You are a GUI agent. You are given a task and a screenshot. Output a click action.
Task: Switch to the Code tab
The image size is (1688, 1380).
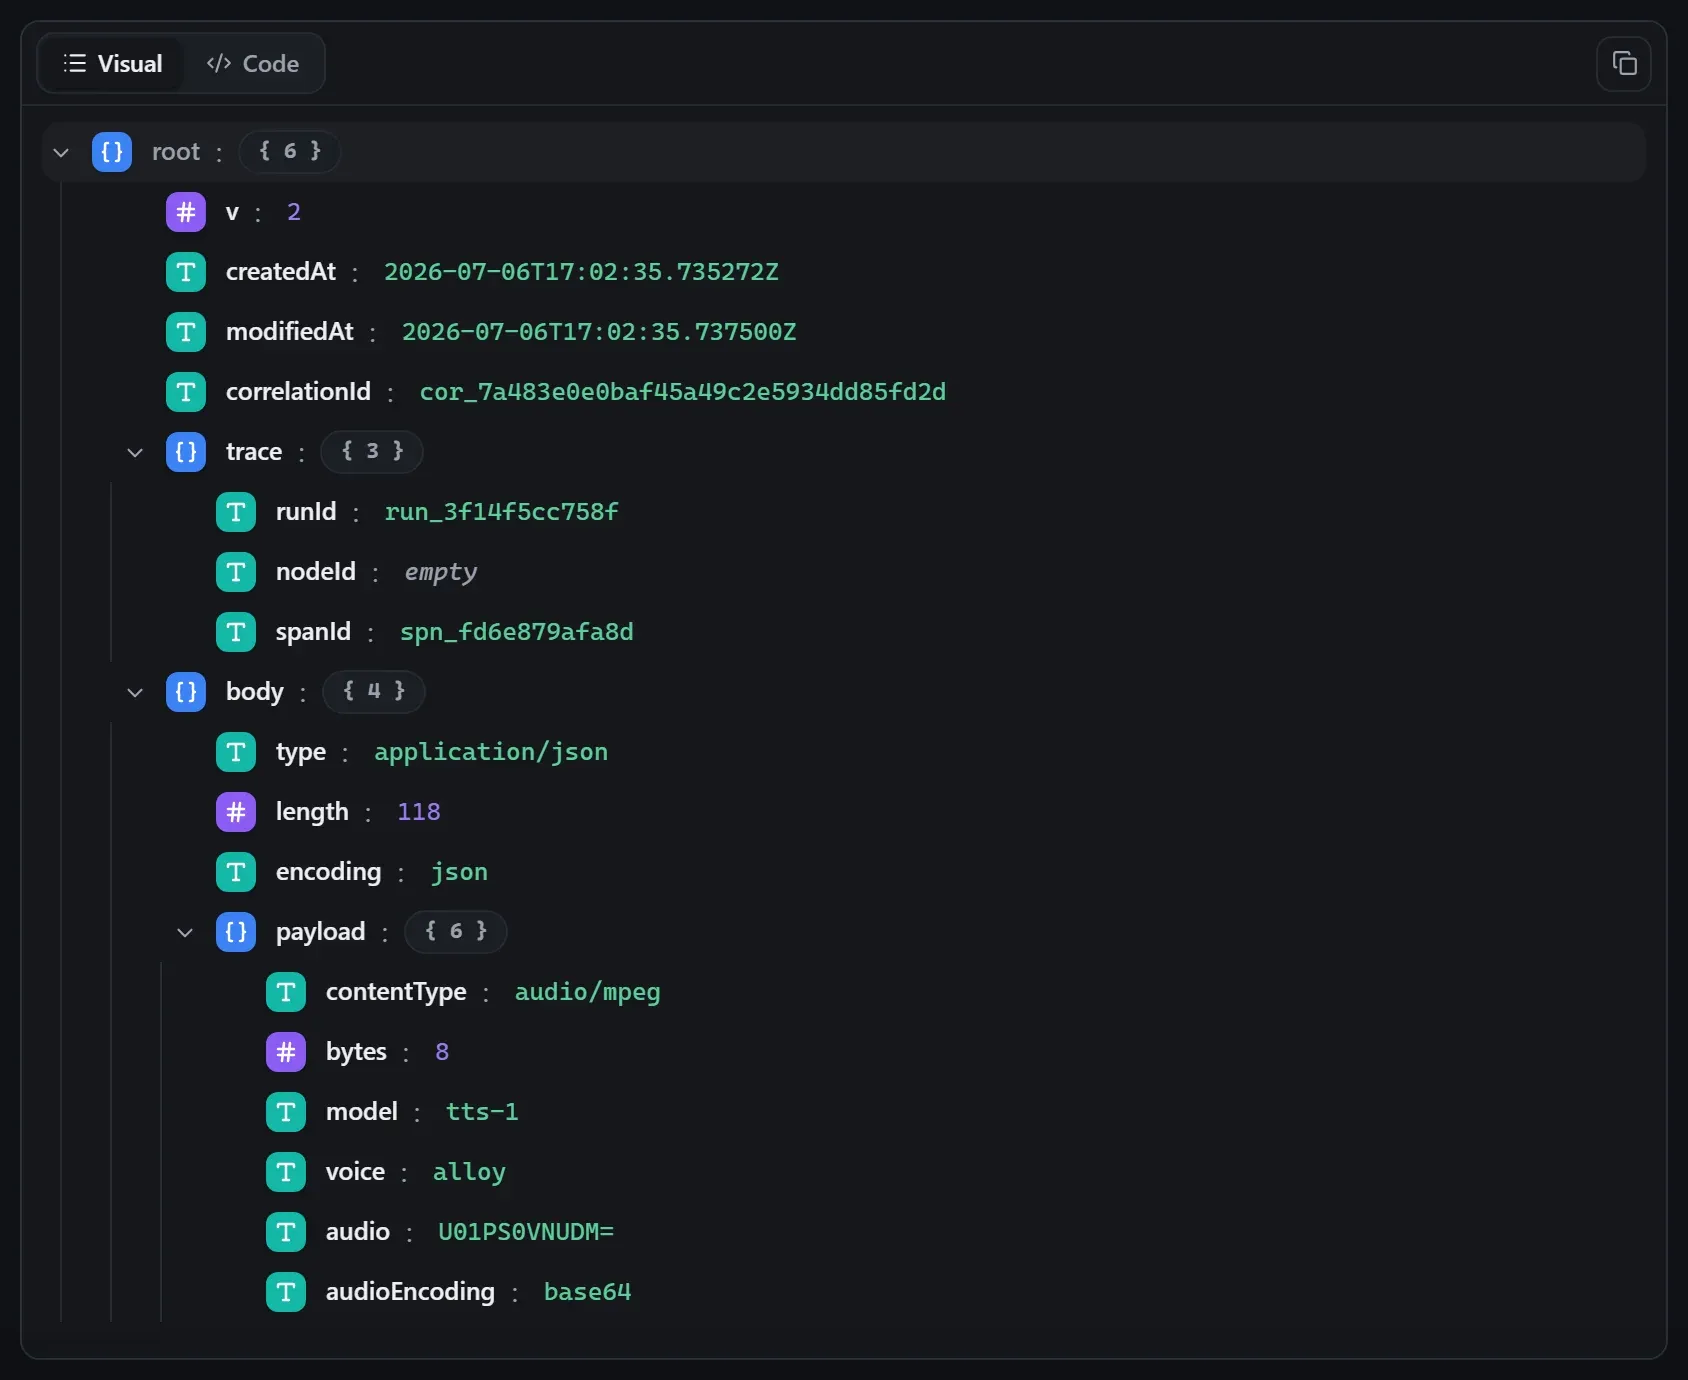tap(253, 64)
